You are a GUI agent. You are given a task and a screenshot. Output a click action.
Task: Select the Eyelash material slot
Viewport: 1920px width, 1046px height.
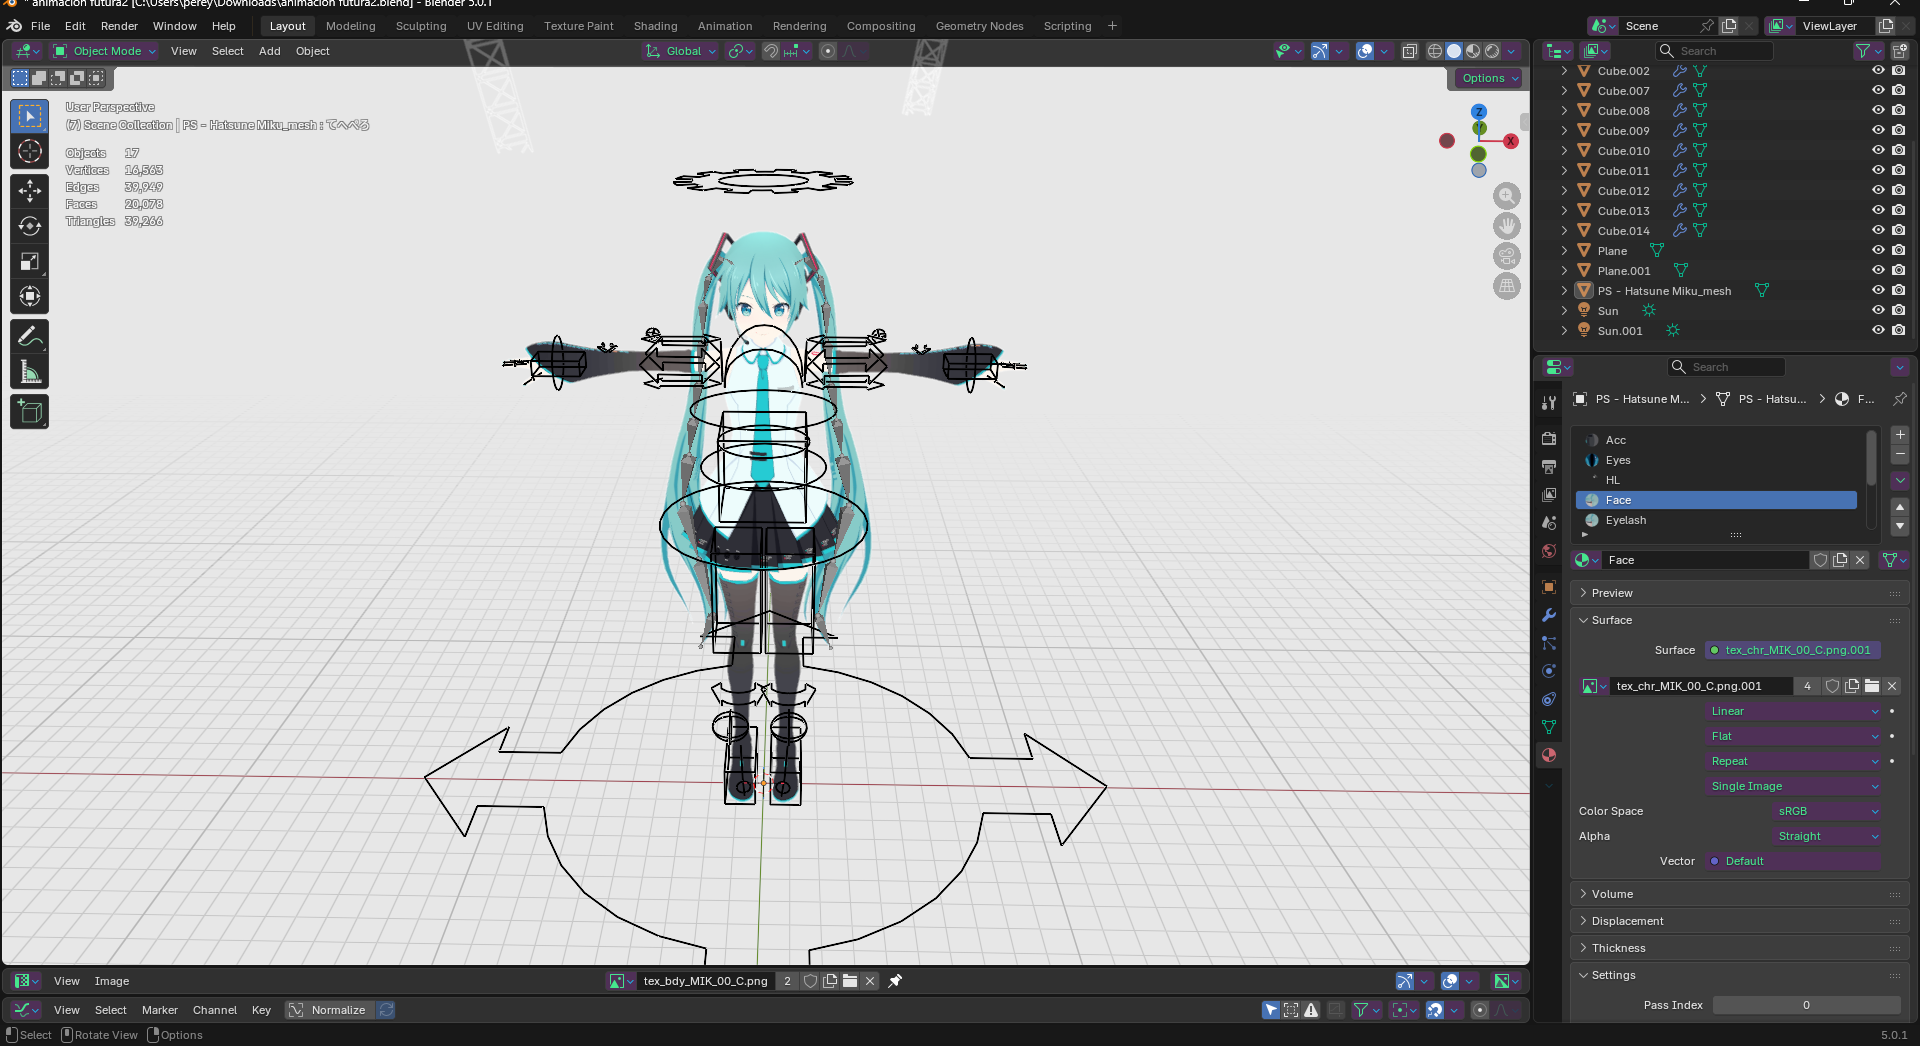pyautogui.click(x=1716, y=520)
